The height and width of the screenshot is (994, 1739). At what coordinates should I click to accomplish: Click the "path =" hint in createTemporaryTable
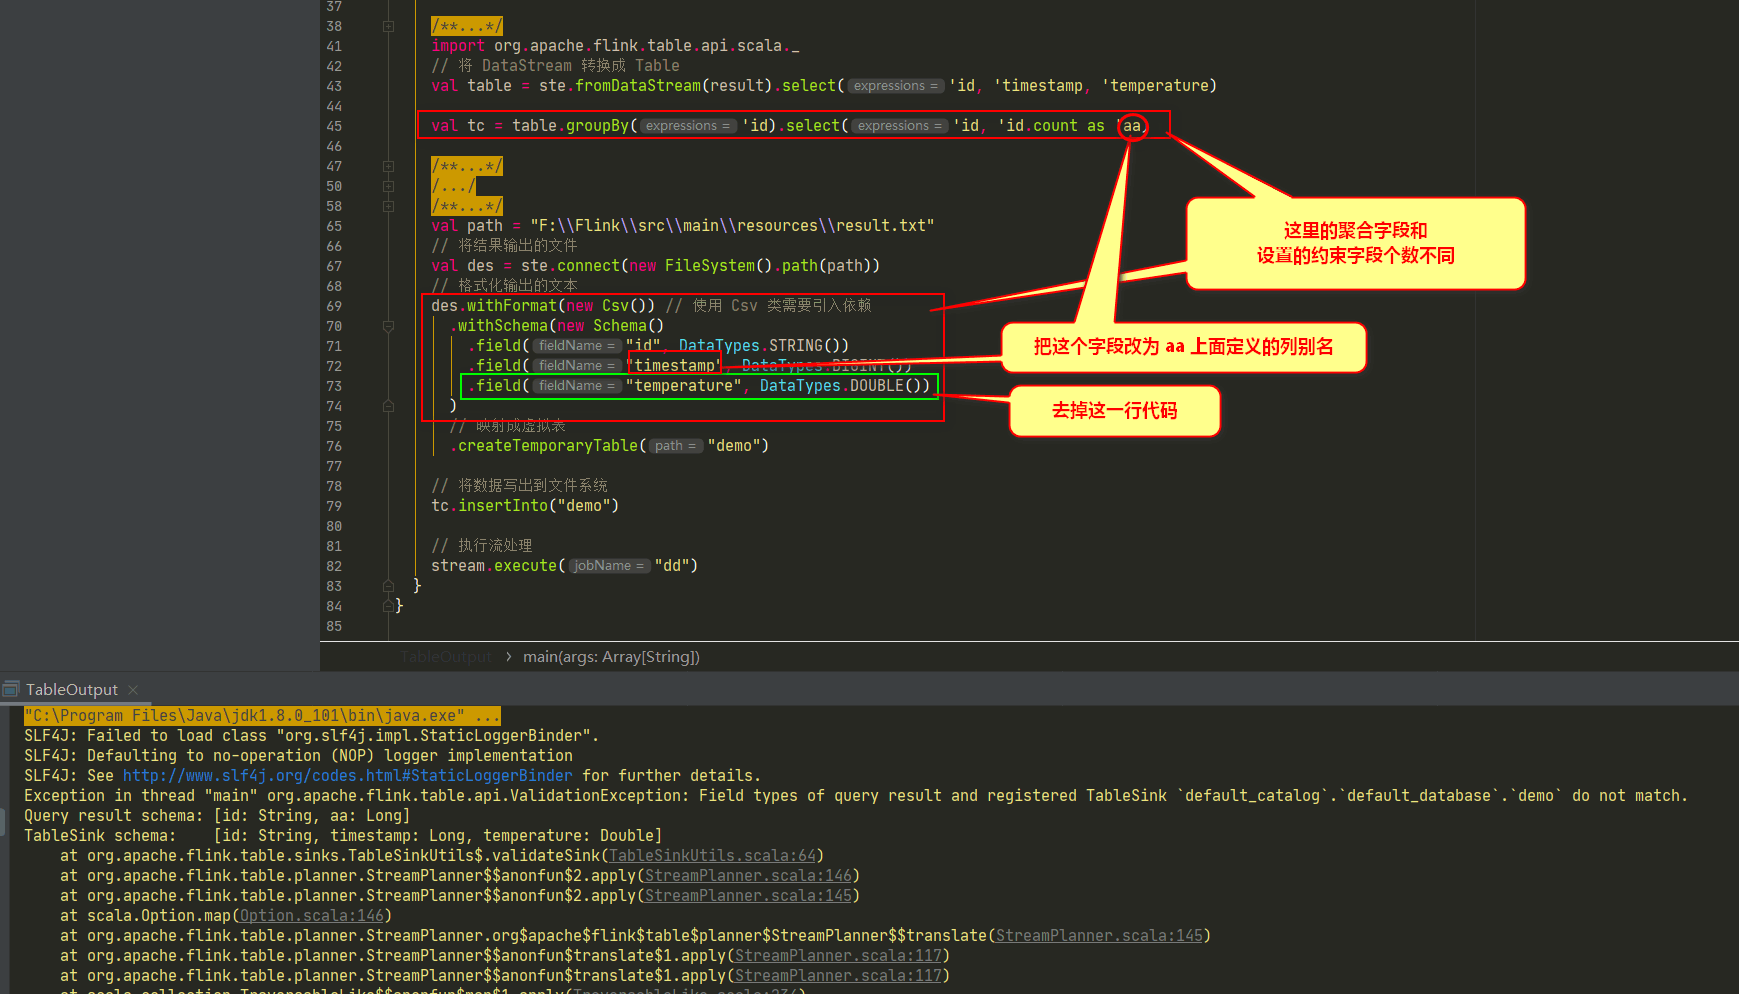click(x=675, y=445)
